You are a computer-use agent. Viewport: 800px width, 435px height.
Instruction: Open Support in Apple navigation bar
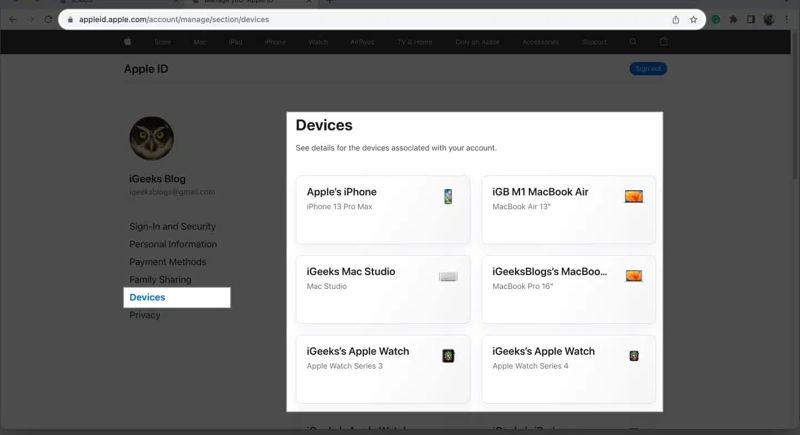(594, 42)
